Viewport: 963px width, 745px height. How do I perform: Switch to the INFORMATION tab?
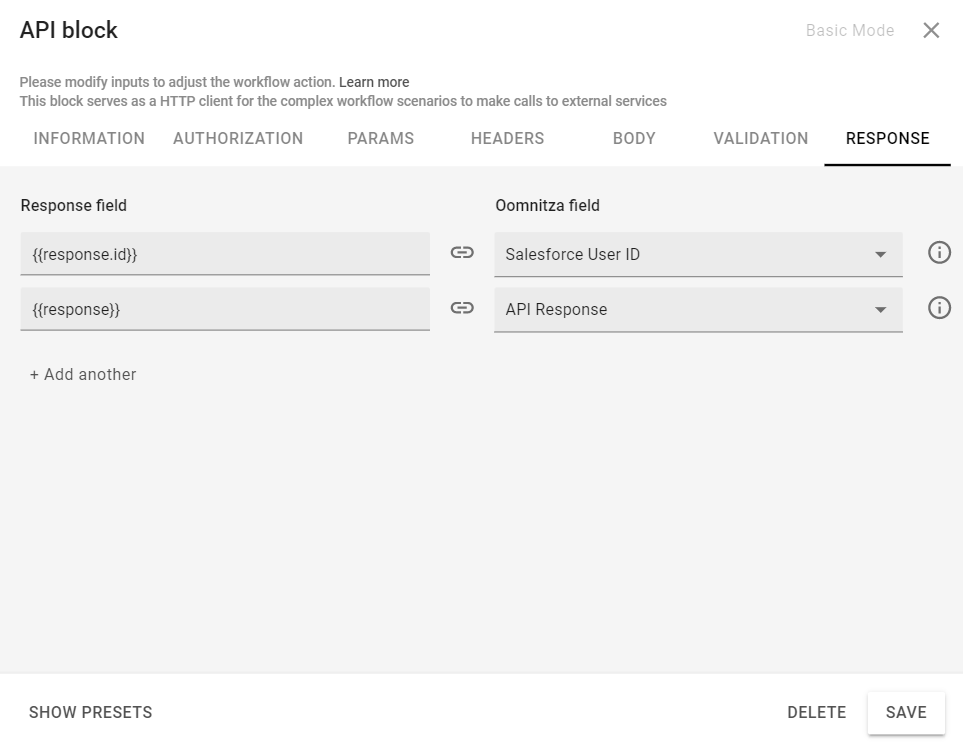pyautogui.click(x=88, y=138)
